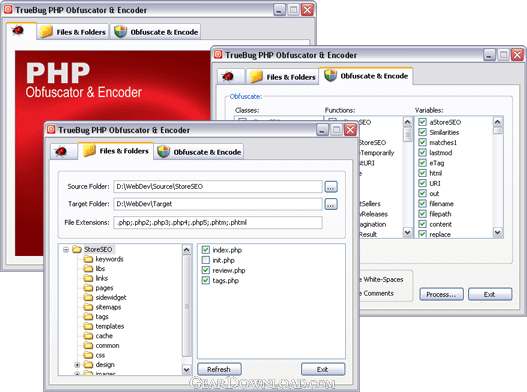The image size is (527, 392).
Task: Click Functions list scroll up arrow
Action: point(407,121)
